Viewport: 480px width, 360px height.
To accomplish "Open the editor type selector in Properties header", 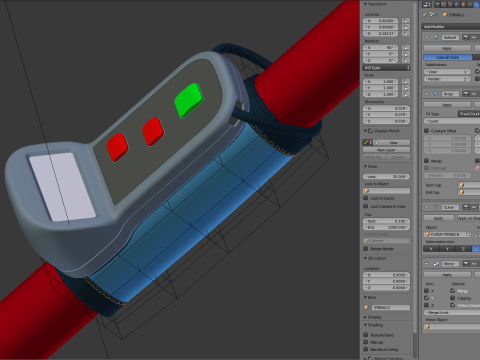I will tap(427, 5).
